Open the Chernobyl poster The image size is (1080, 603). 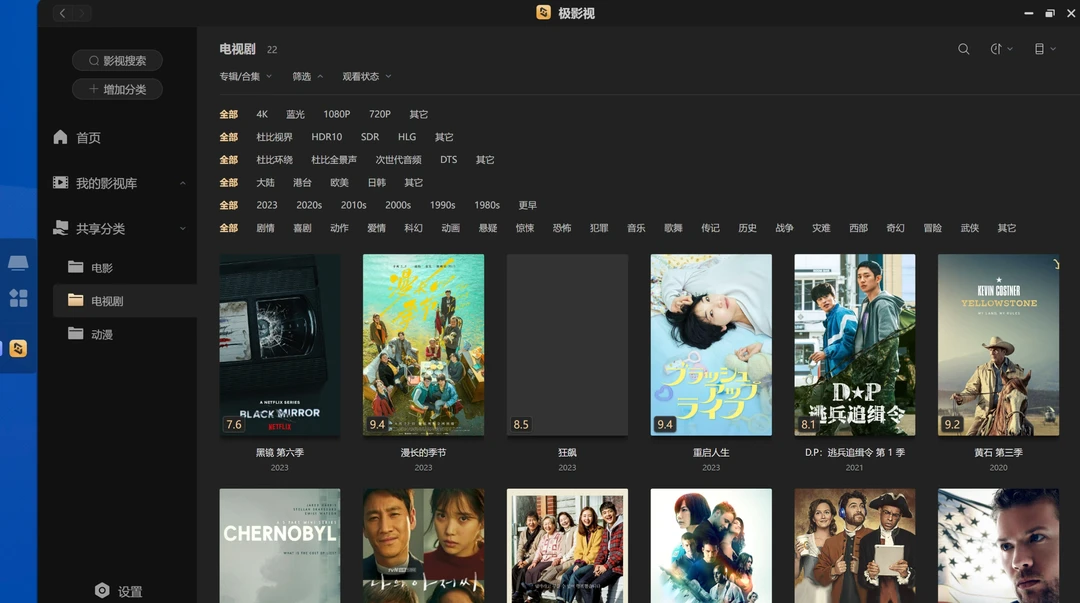(x=280, y=546)
